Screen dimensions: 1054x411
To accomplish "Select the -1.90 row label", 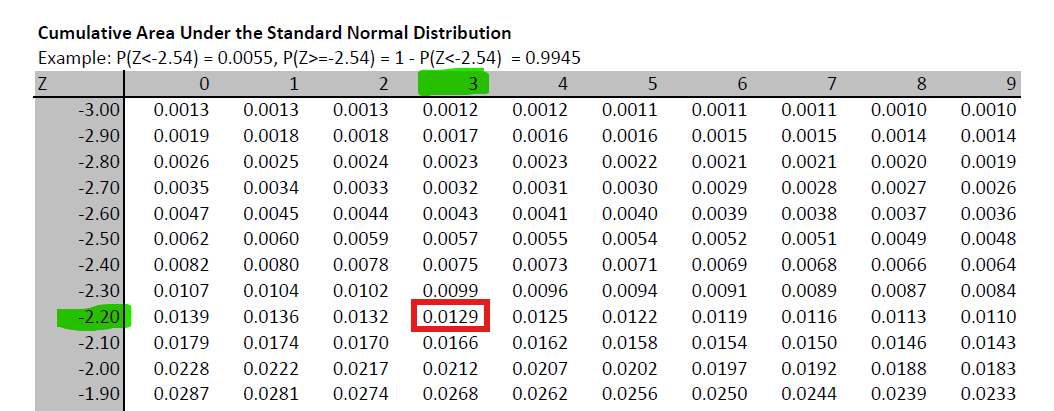I will point(99,394).
